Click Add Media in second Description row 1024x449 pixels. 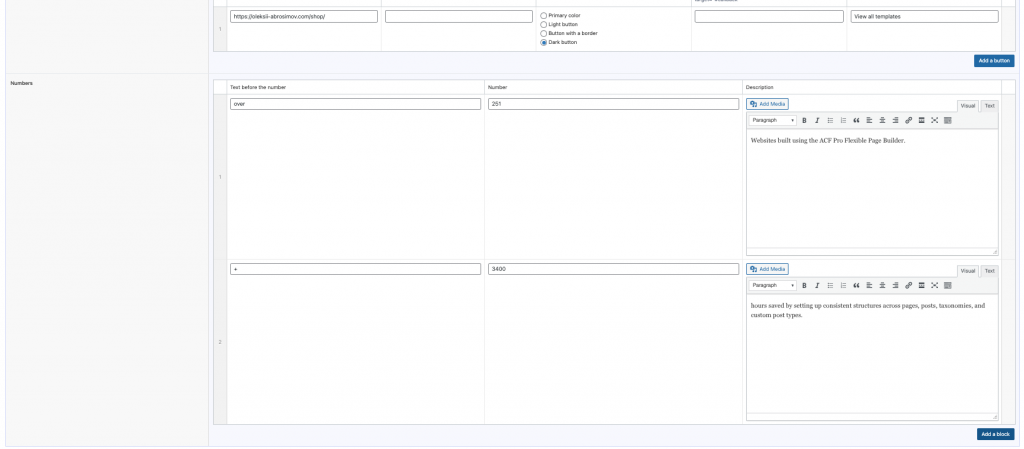point(767,269)
